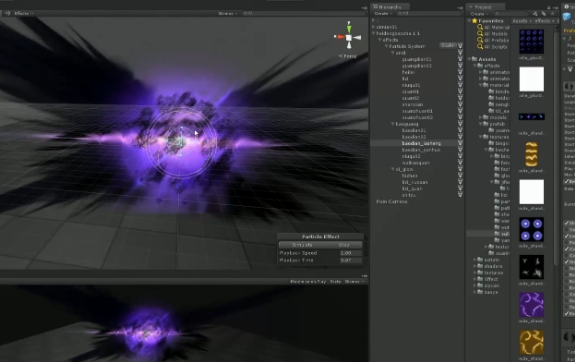
Task: Click the All Scripts saved search icon
Action: [x=480, y=47]
